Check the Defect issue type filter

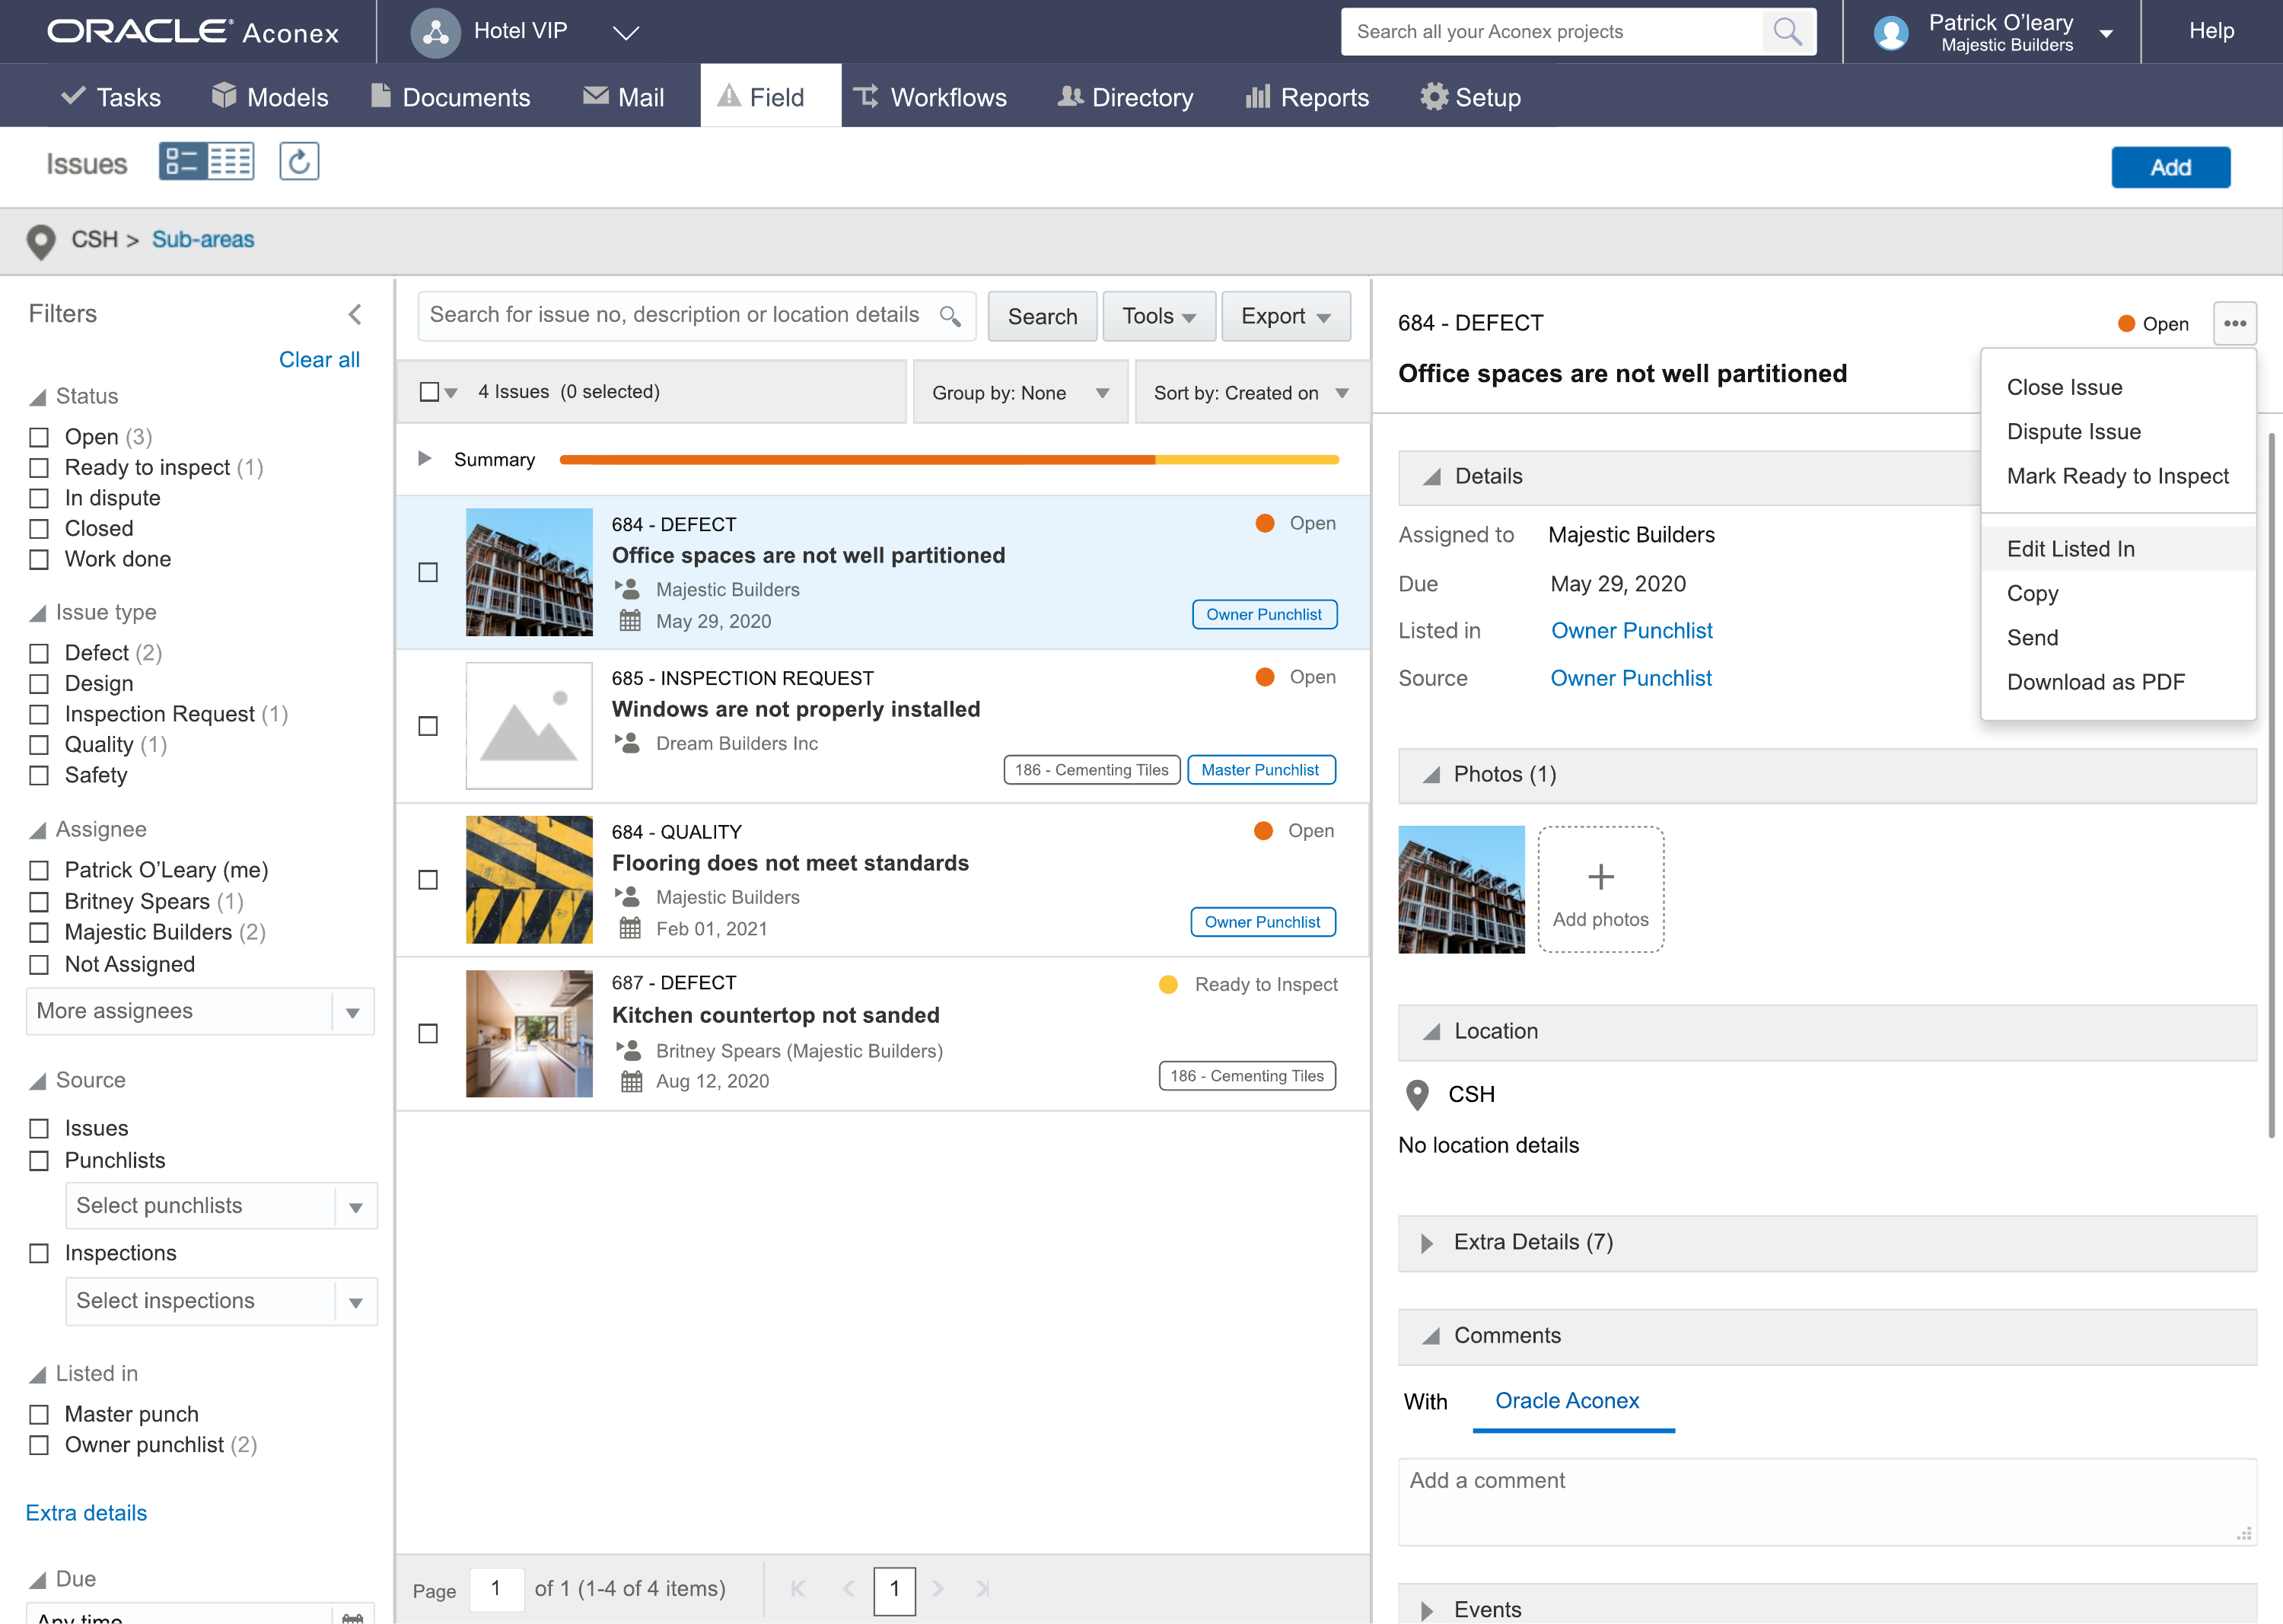pyautogui.click(x=39, y=653)
